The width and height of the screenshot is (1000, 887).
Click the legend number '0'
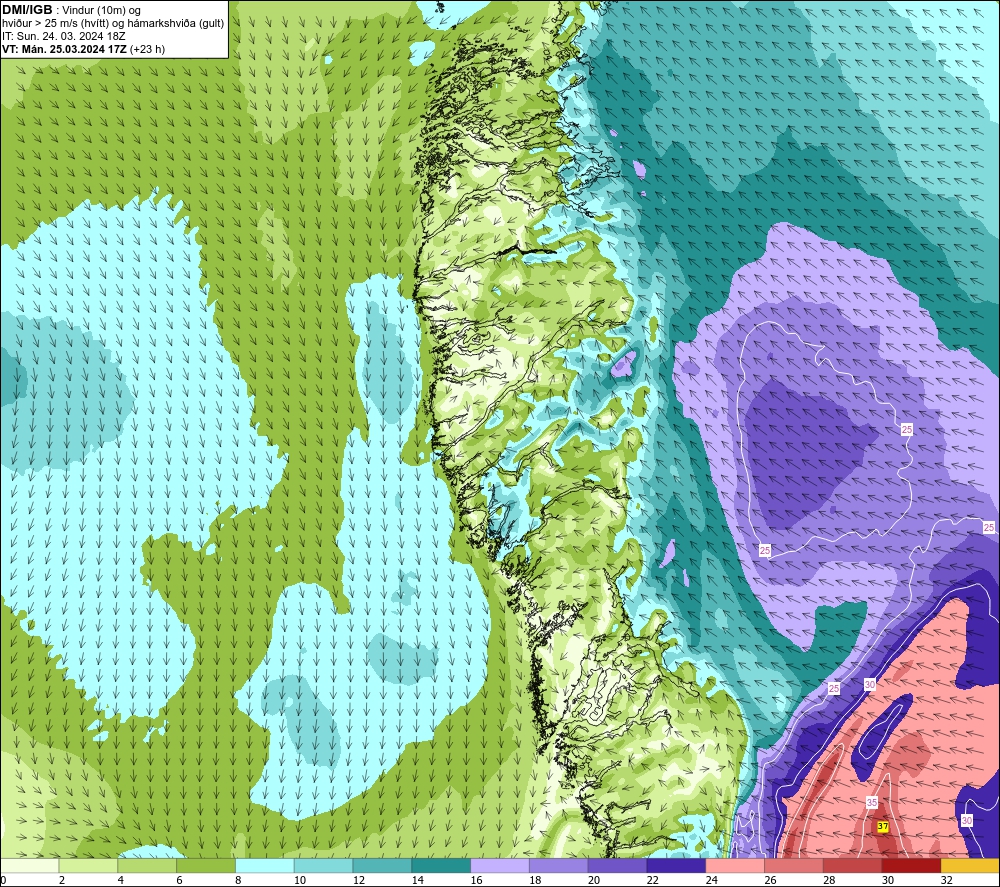4,880
